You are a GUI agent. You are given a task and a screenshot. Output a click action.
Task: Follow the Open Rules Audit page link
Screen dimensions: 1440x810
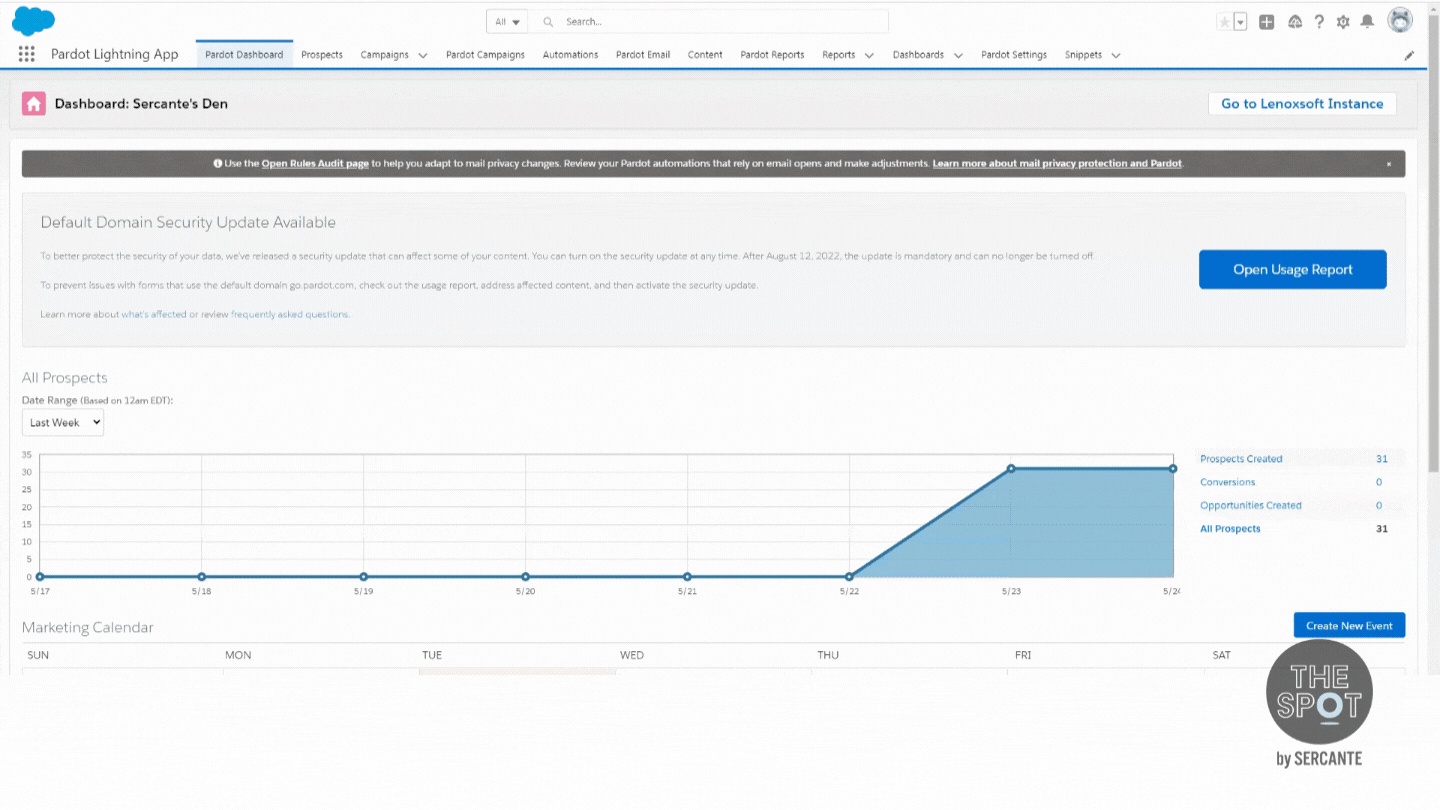tap(315, 163)
